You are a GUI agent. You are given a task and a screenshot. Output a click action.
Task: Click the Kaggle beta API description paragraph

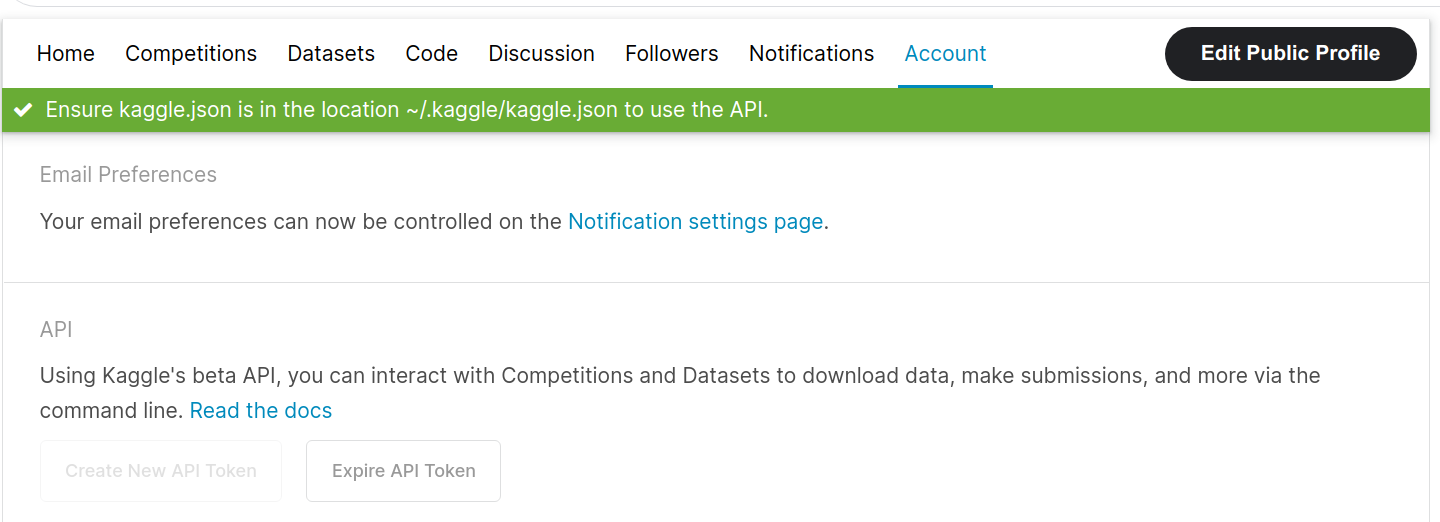(680, 377)
